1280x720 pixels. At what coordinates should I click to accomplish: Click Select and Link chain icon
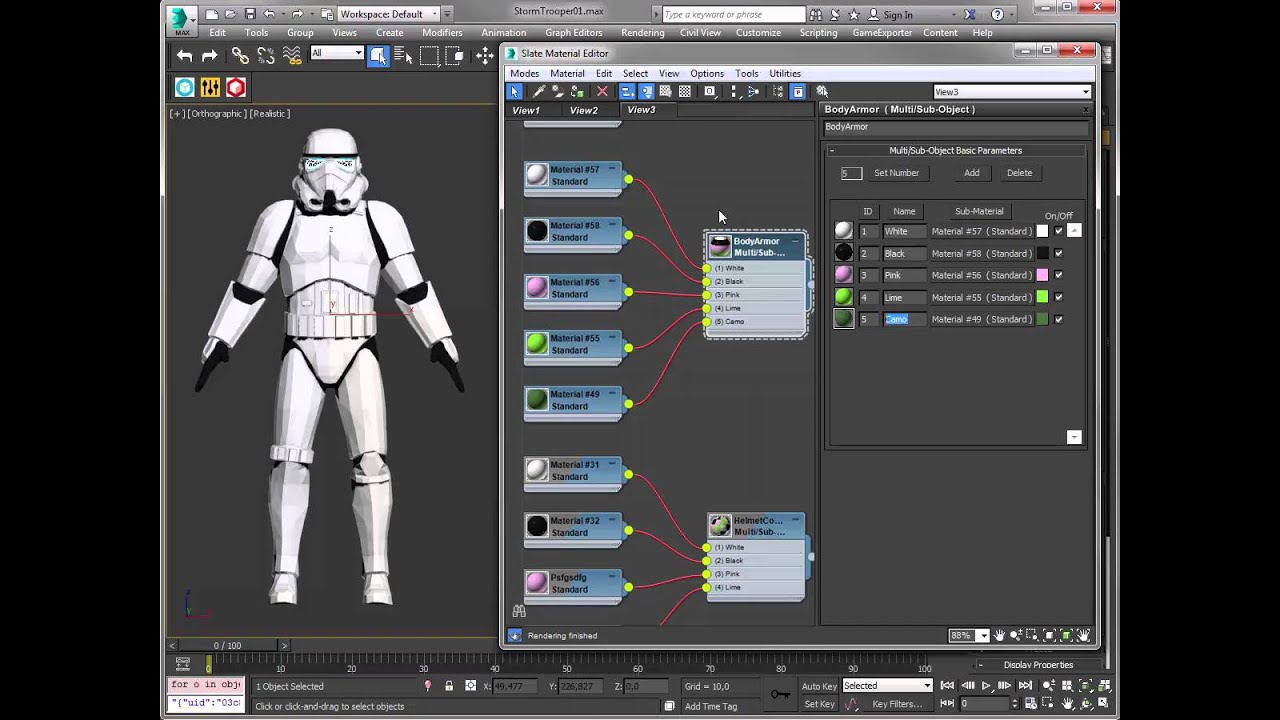240,56
